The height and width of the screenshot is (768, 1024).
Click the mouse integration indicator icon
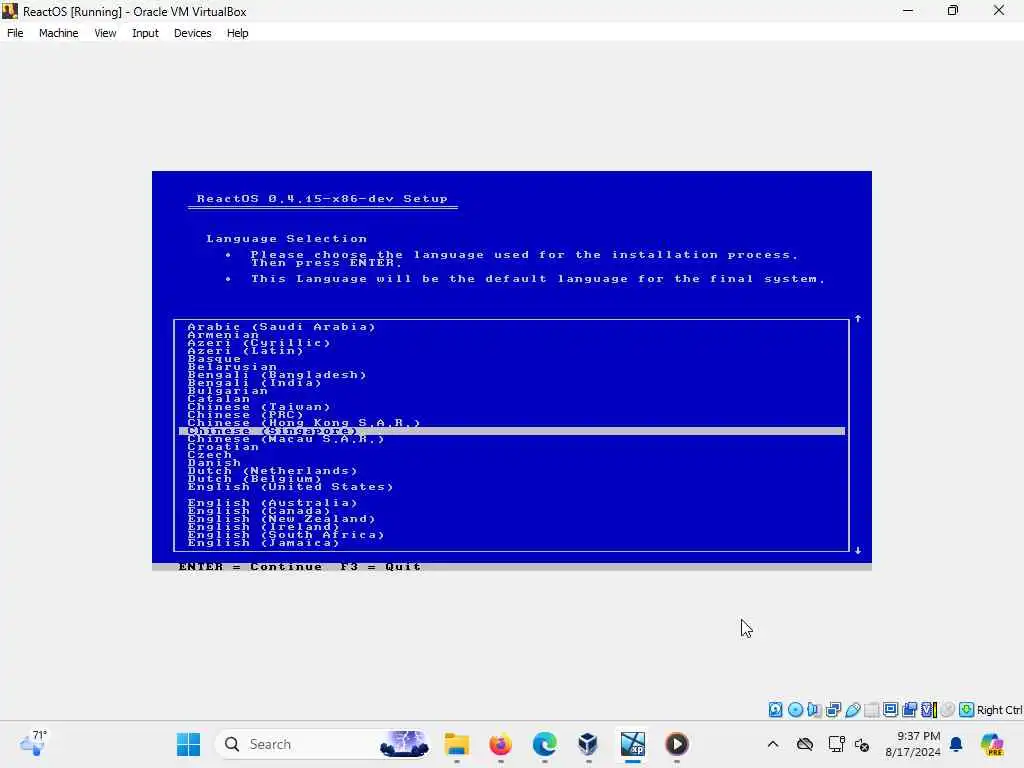pyautogui.click(x=948, y=710)
